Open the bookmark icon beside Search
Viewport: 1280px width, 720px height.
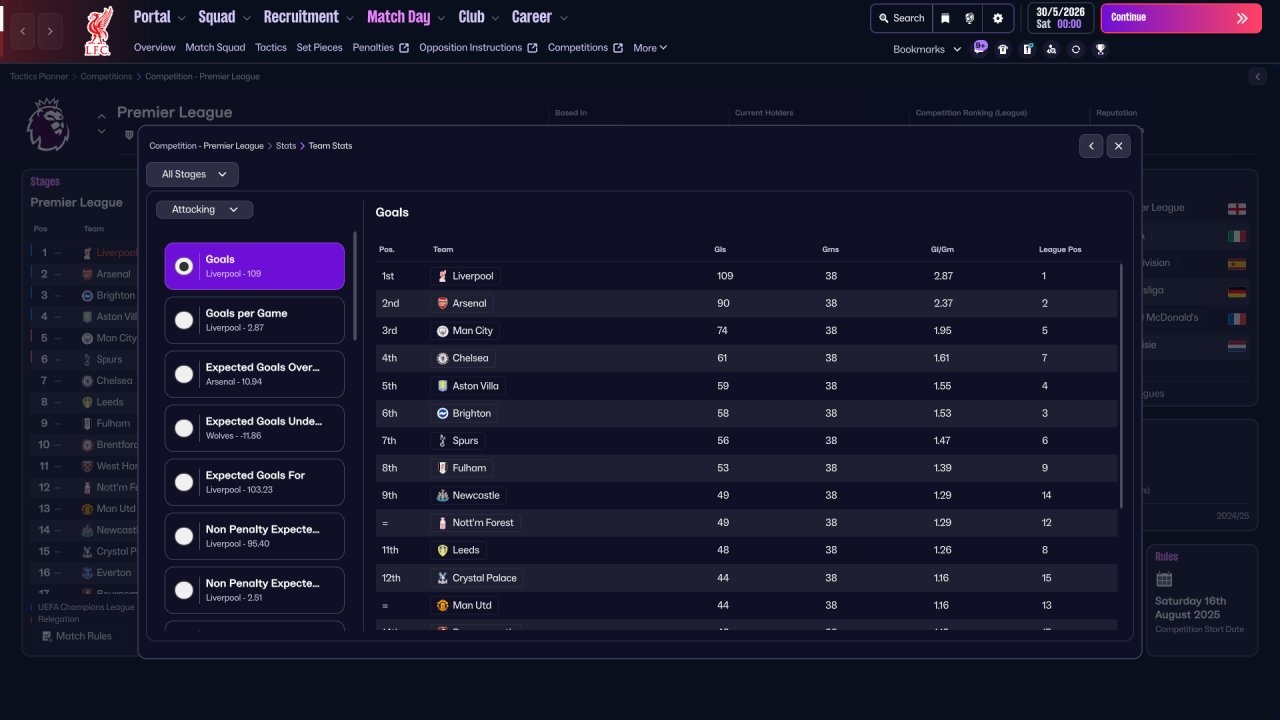pos(945,18)
